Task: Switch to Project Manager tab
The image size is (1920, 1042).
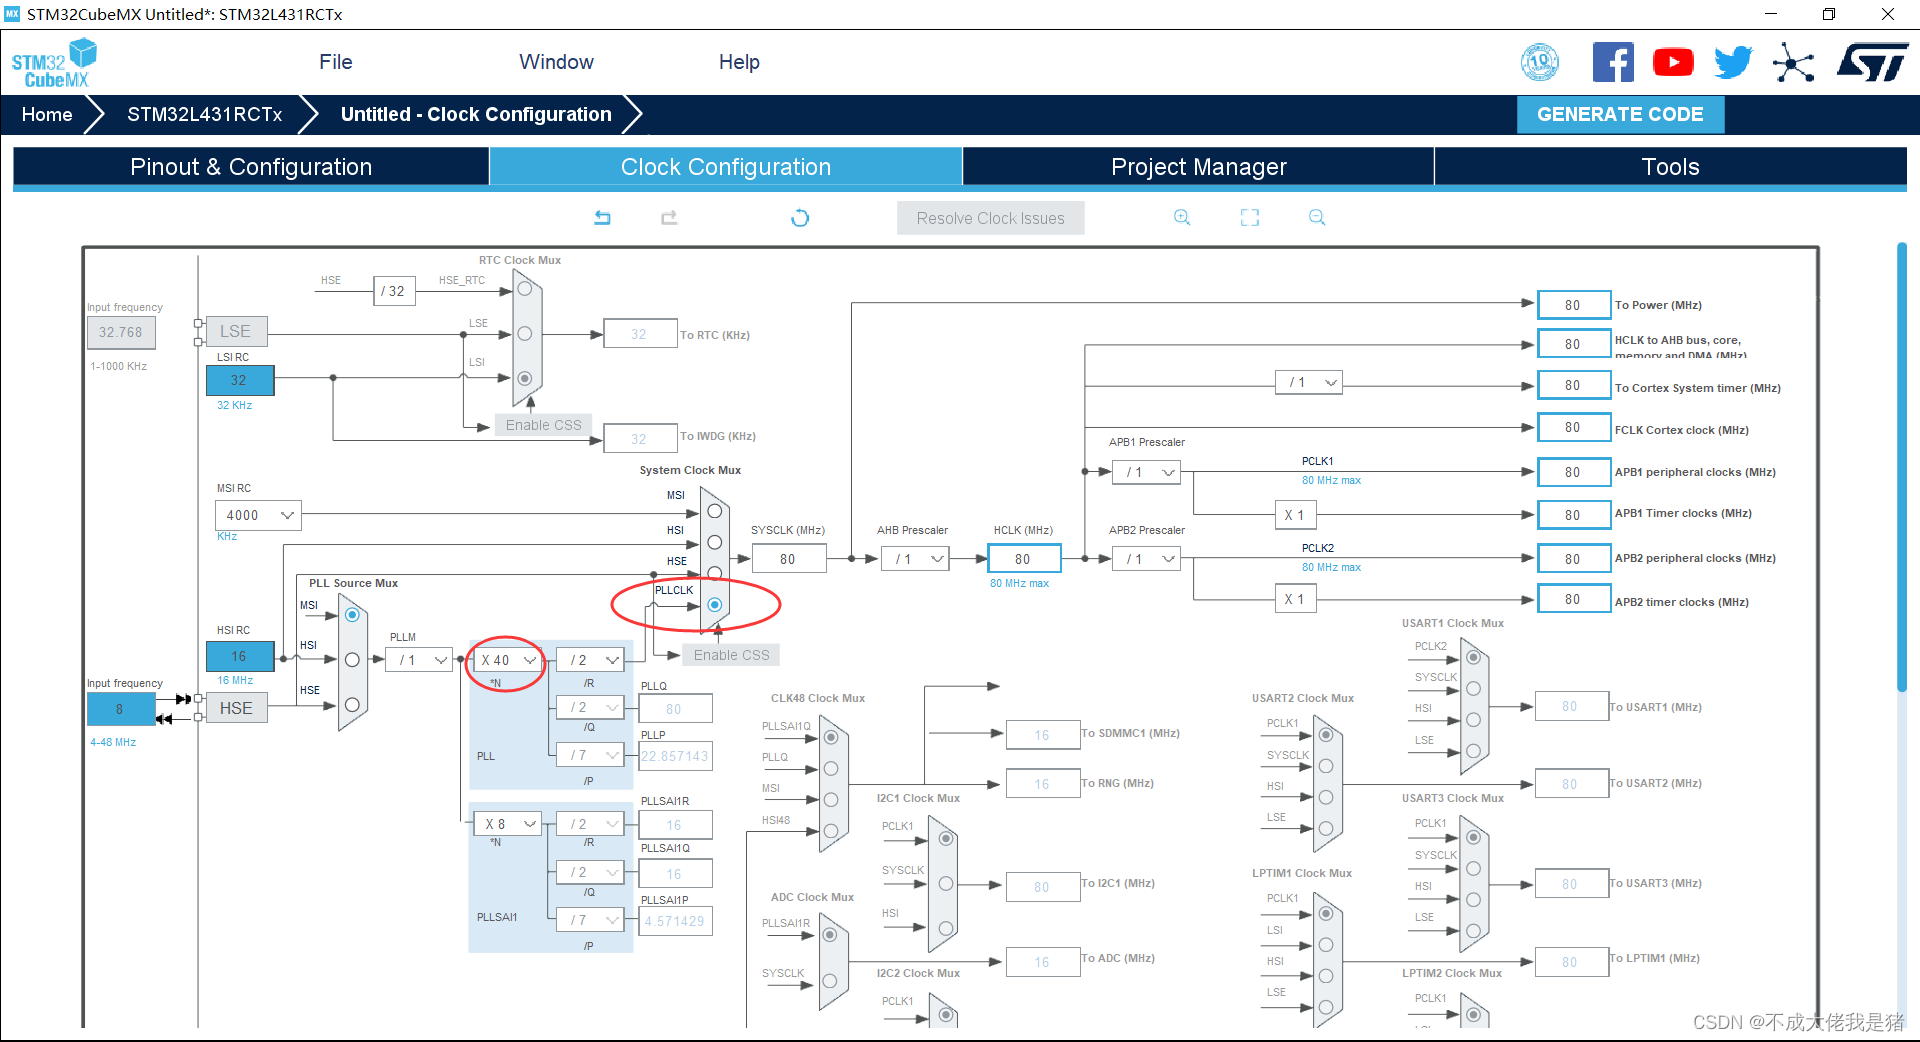Action: pos(1198,167)
